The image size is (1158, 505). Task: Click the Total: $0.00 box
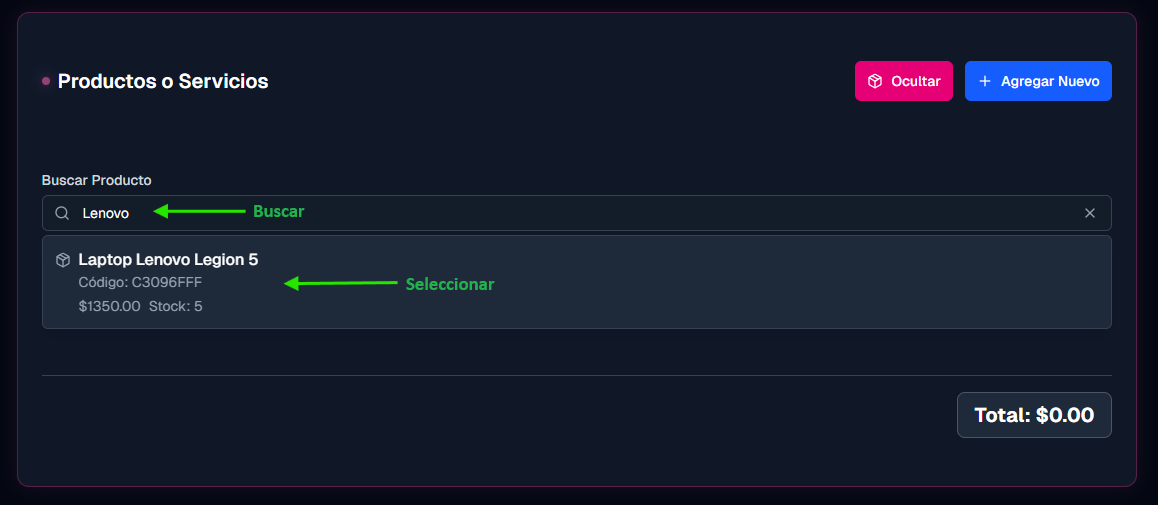click(x=1034, y=415)
